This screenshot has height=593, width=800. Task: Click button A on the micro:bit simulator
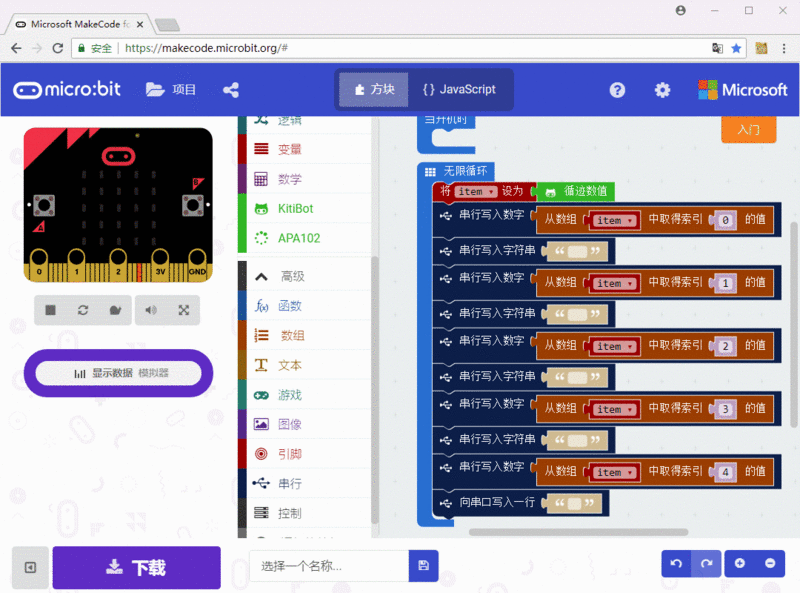(x=44, y=205)
